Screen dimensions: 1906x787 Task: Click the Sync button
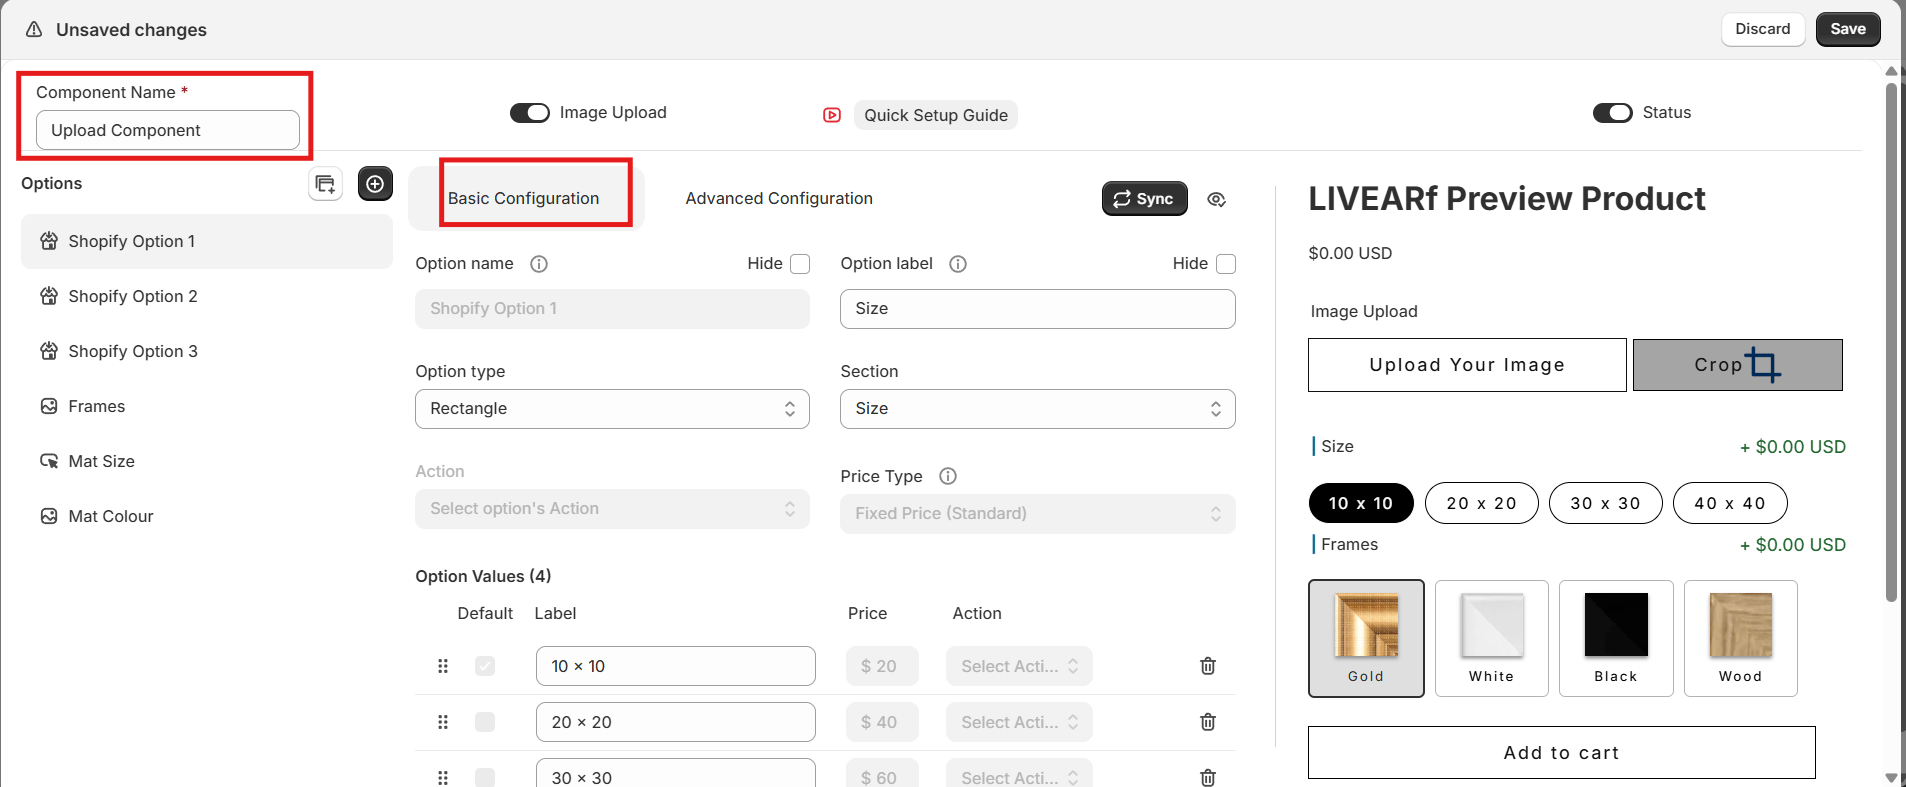[1144, 199]
